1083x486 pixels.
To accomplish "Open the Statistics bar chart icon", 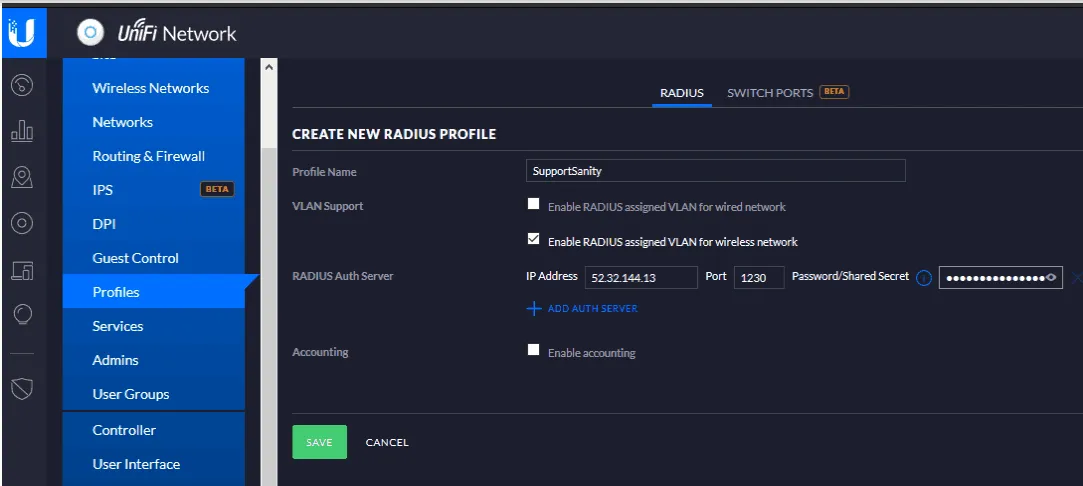I will click(23, 130).
